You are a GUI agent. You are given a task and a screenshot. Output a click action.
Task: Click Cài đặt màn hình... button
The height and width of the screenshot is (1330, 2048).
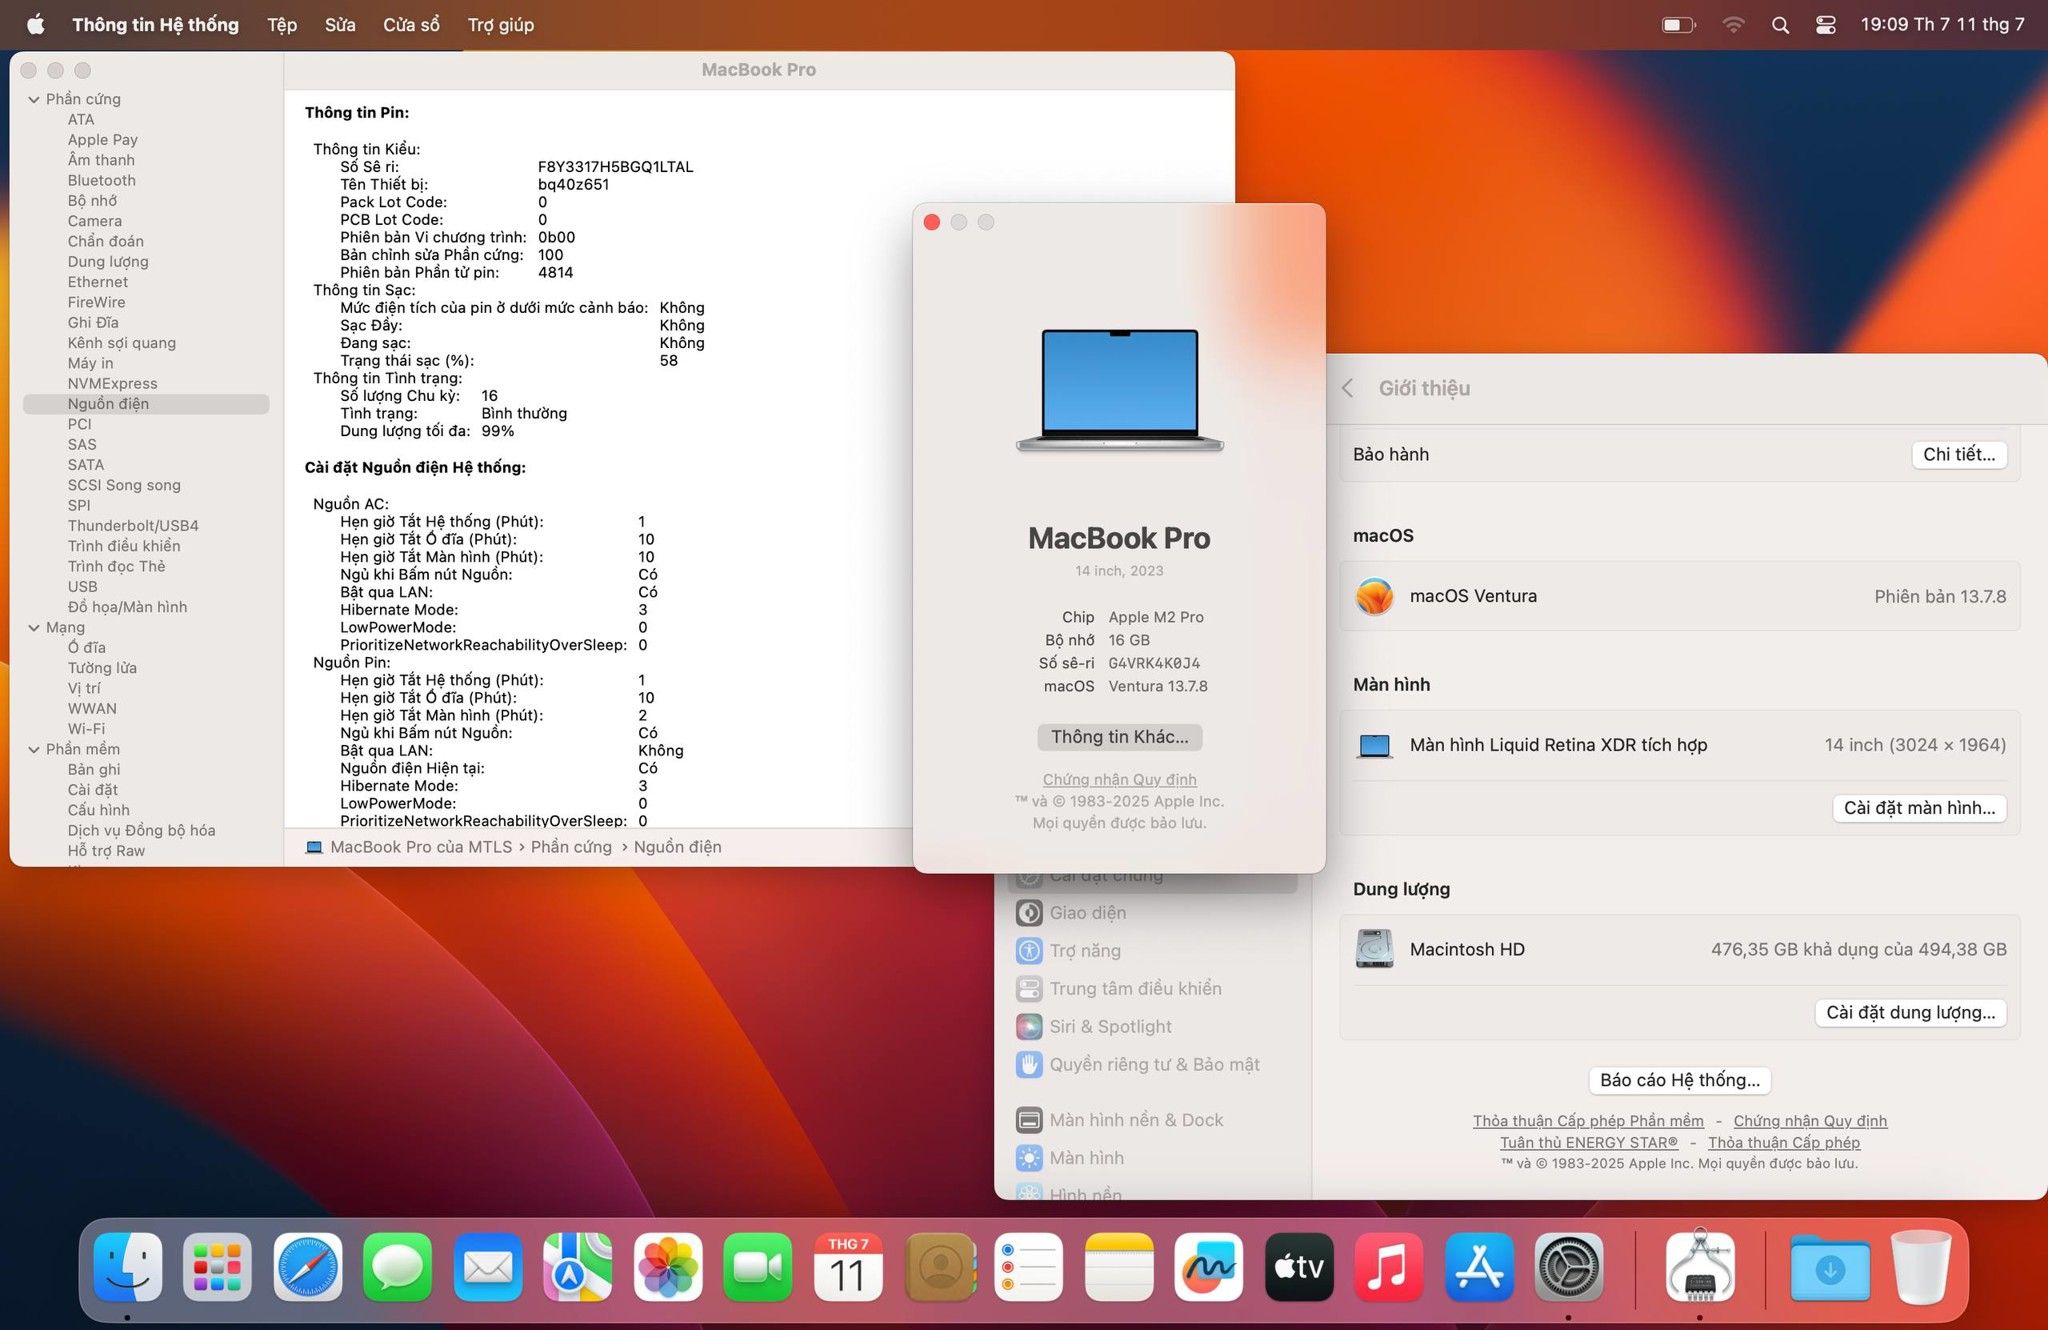pyautogui.click(x=1919, y=808)
